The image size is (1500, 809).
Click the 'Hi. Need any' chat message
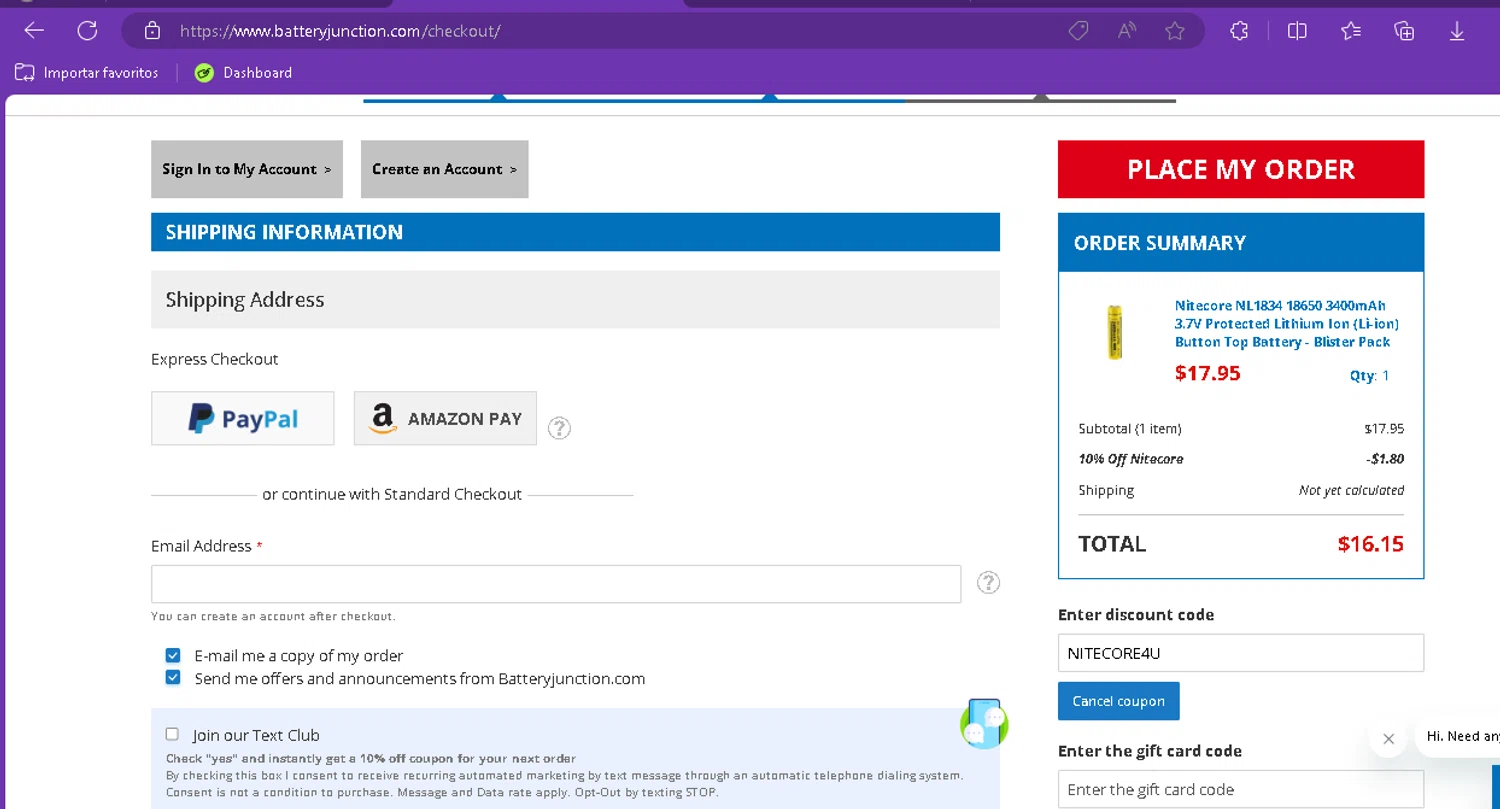(1462, 736)
